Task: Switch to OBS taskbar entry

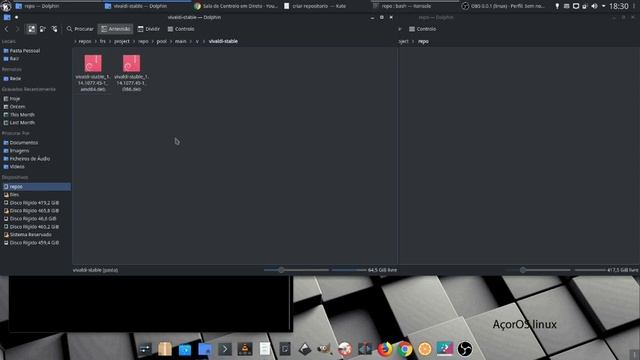Action: (504, 6)
